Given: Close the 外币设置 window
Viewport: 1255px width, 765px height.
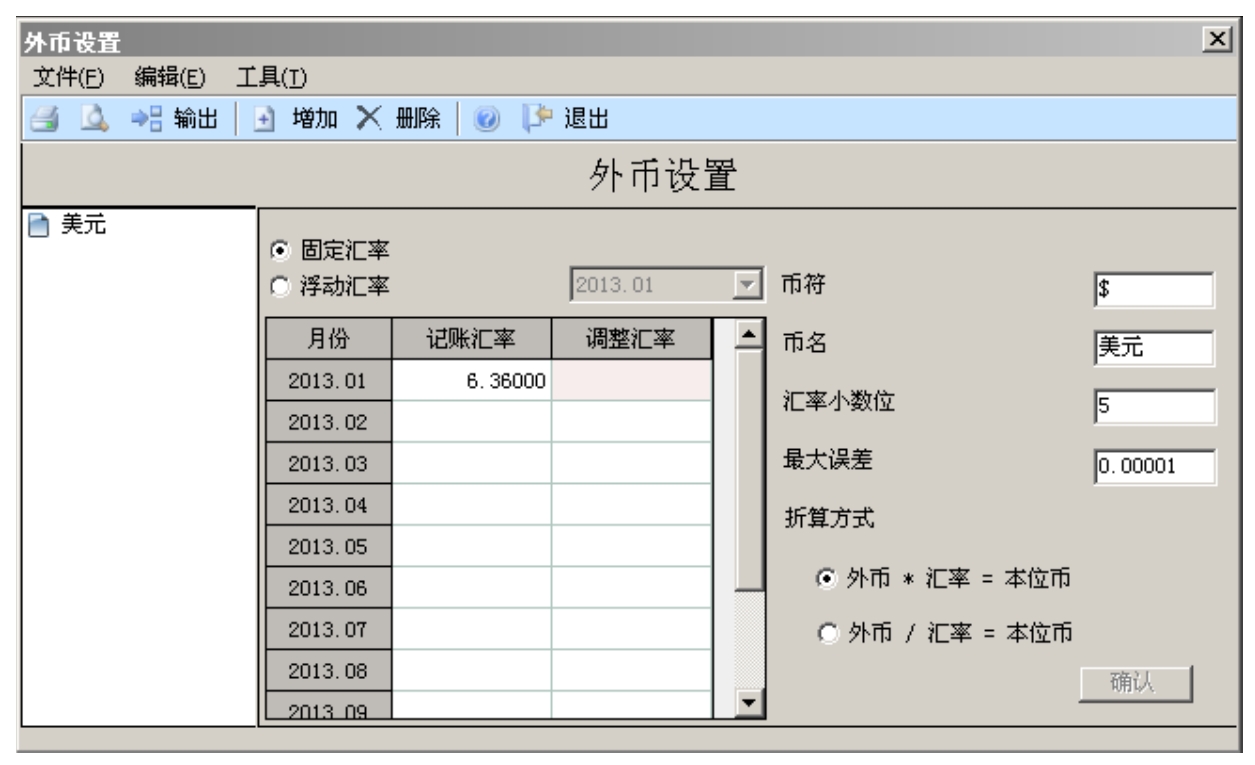Looking at the screenshot, I should point(1216,39).
